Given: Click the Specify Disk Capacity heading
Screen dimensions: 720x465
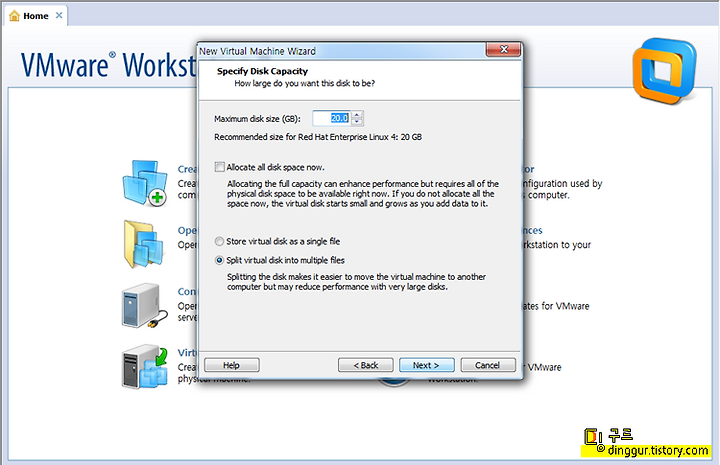Looking at the screenshot, I should pyautogui.click(x=262, y=71).
